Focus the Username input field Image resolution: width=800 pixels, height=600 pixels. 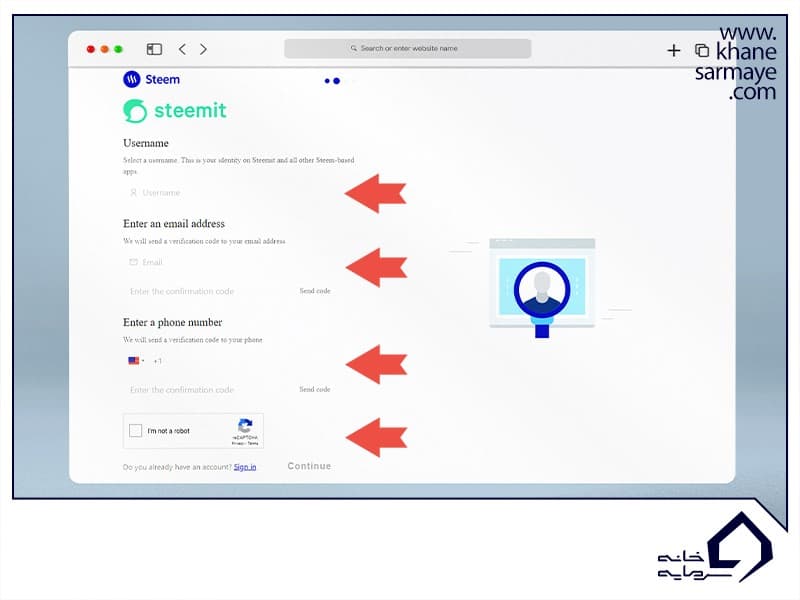tap(228, 193)
